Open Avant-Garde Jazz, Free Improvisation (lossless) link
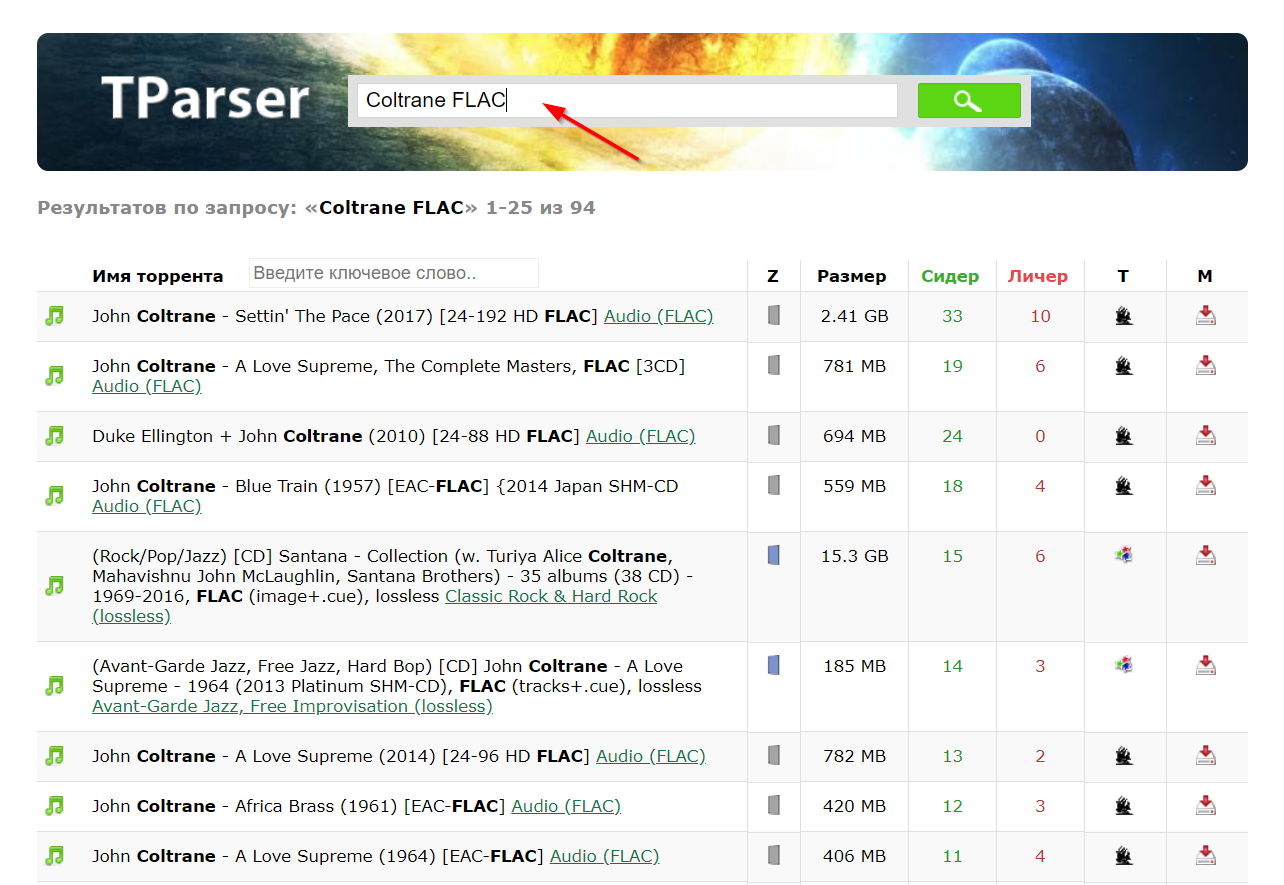 (292, 706)
